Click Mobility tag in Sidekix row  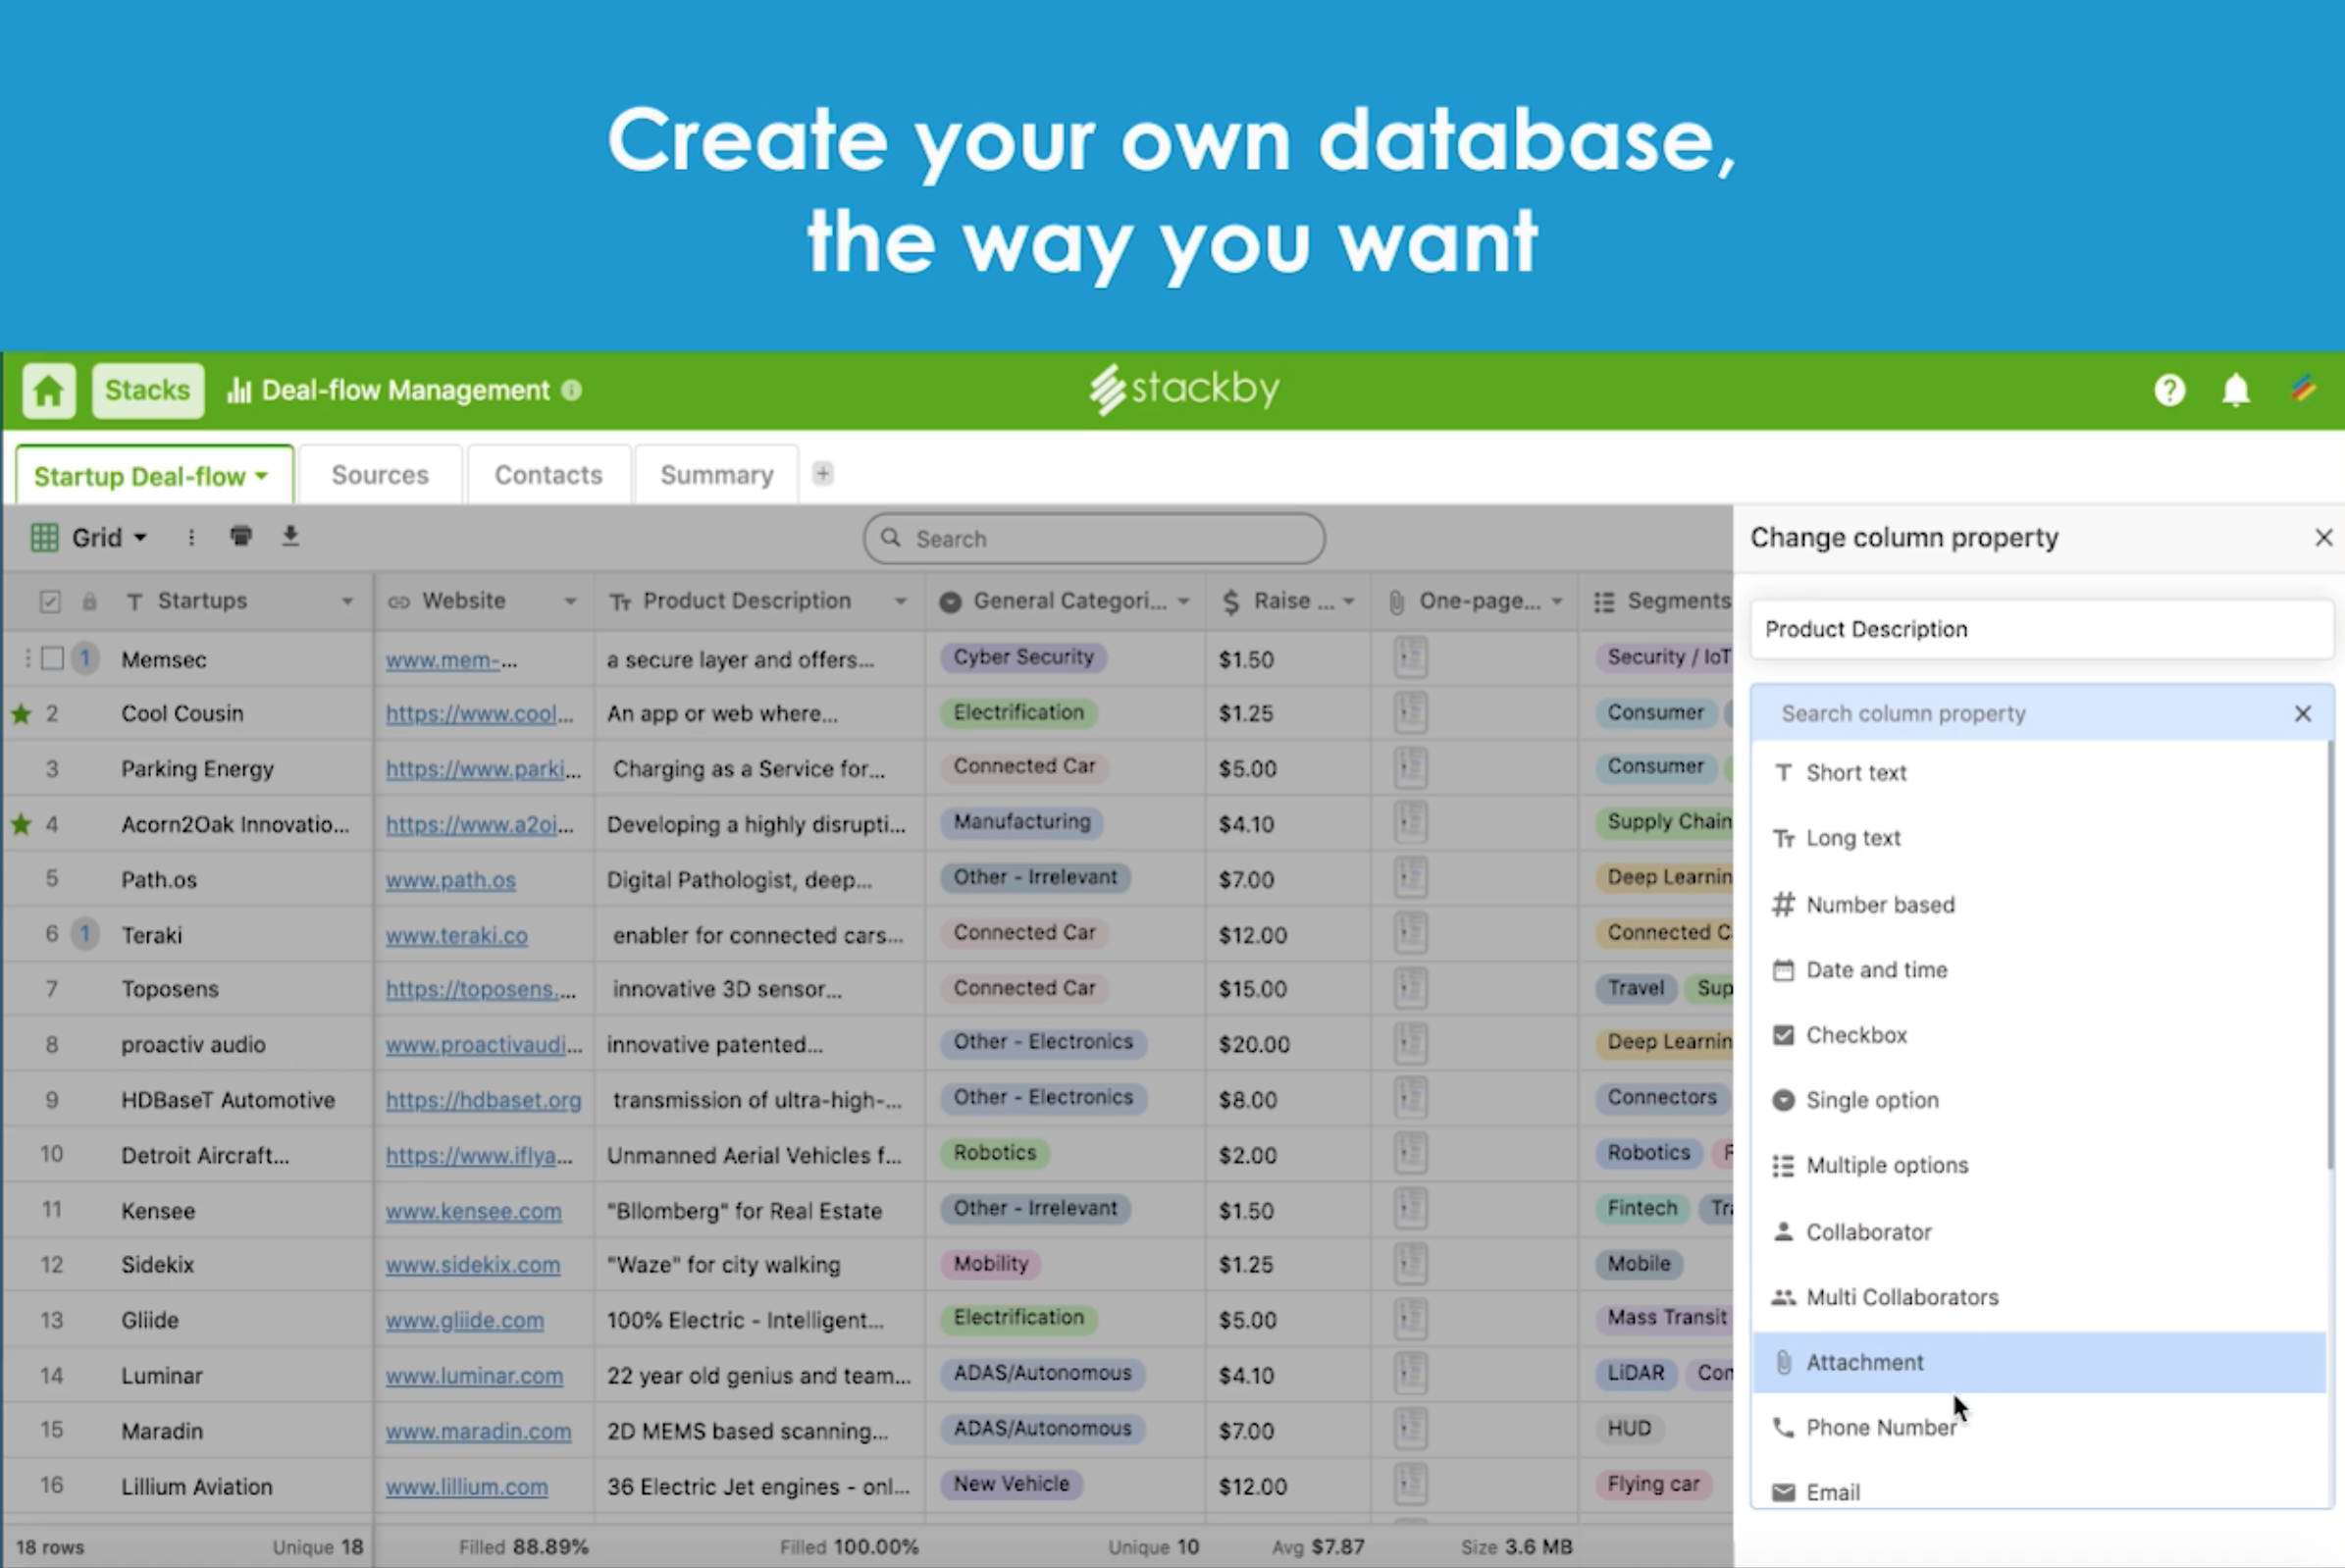click(991, 1264)
